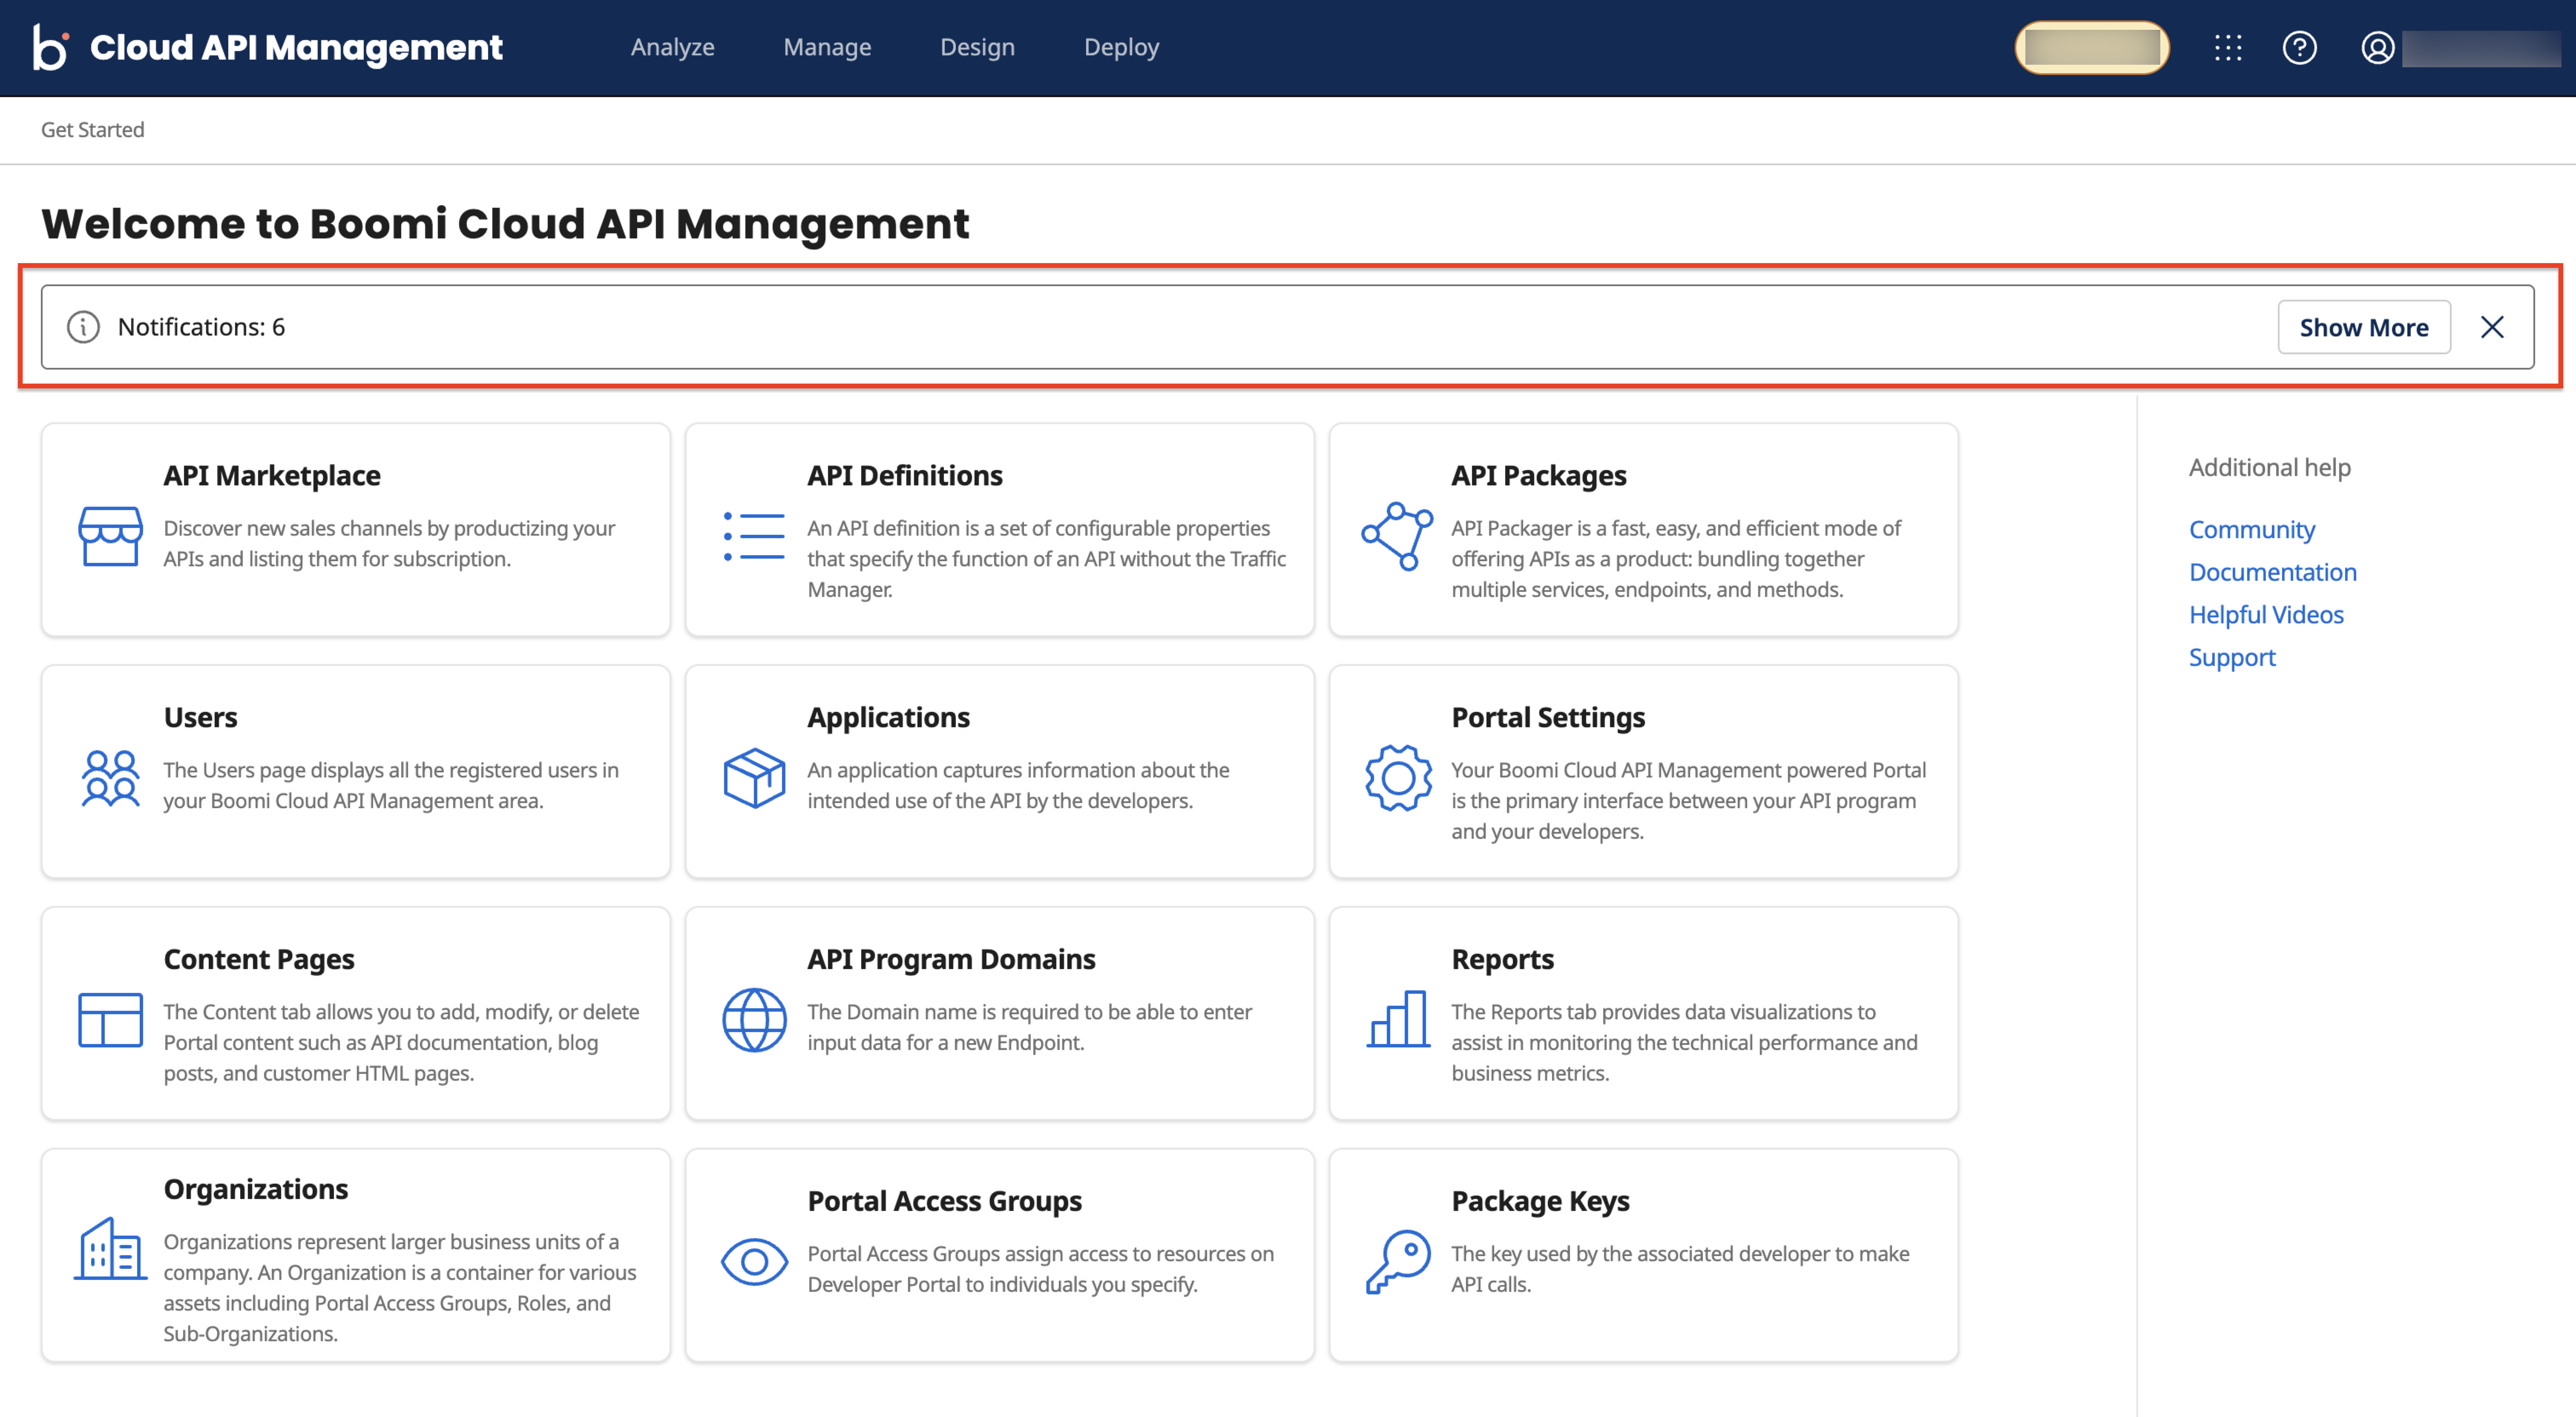The width and height of the screenshot is (2576, 1417).
Task: Click the API Marketplace storefront icon
Action: [x=110, y=536]
